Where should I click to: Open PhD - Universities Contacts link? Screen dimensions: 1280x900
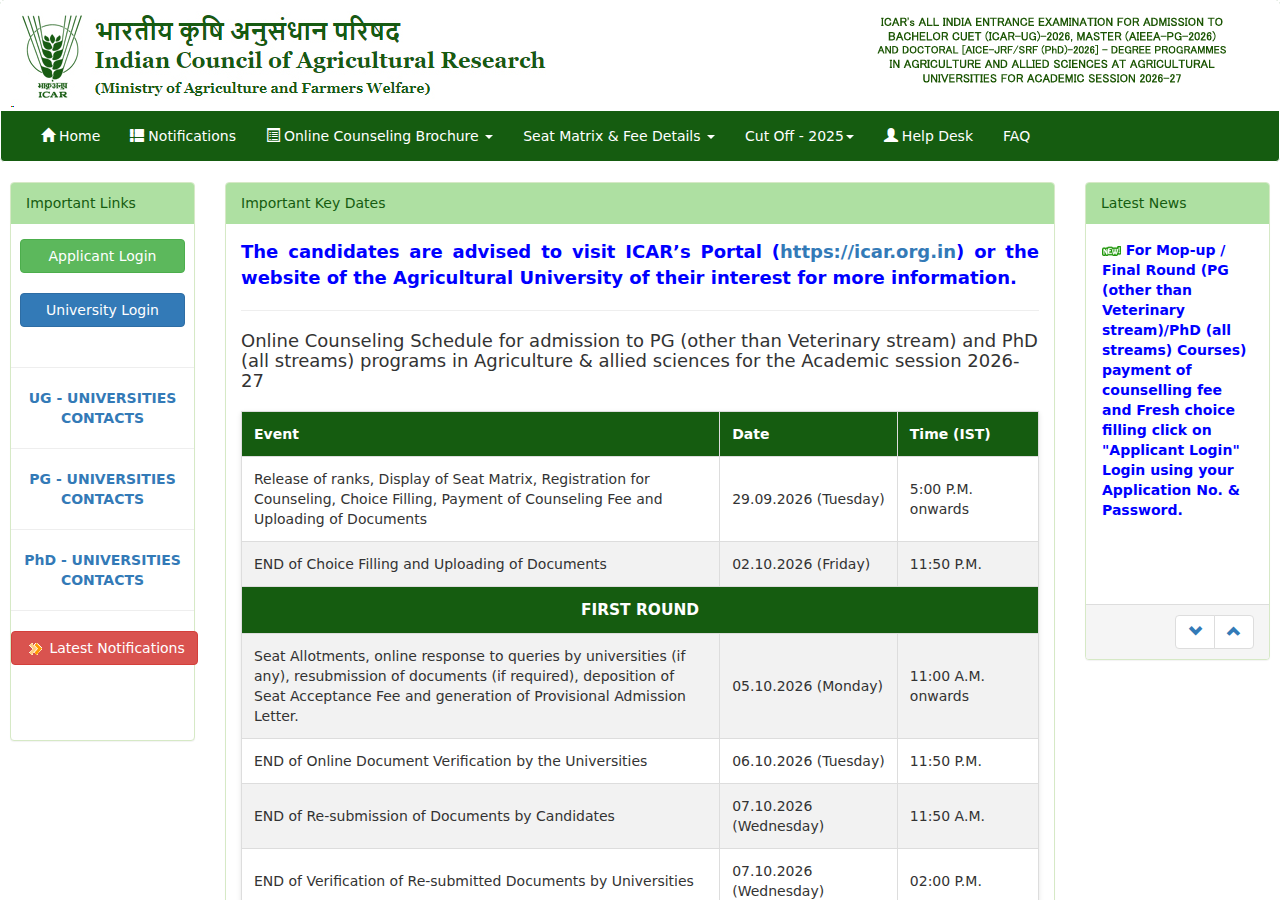pyautogui.click(x=102, y=570)
